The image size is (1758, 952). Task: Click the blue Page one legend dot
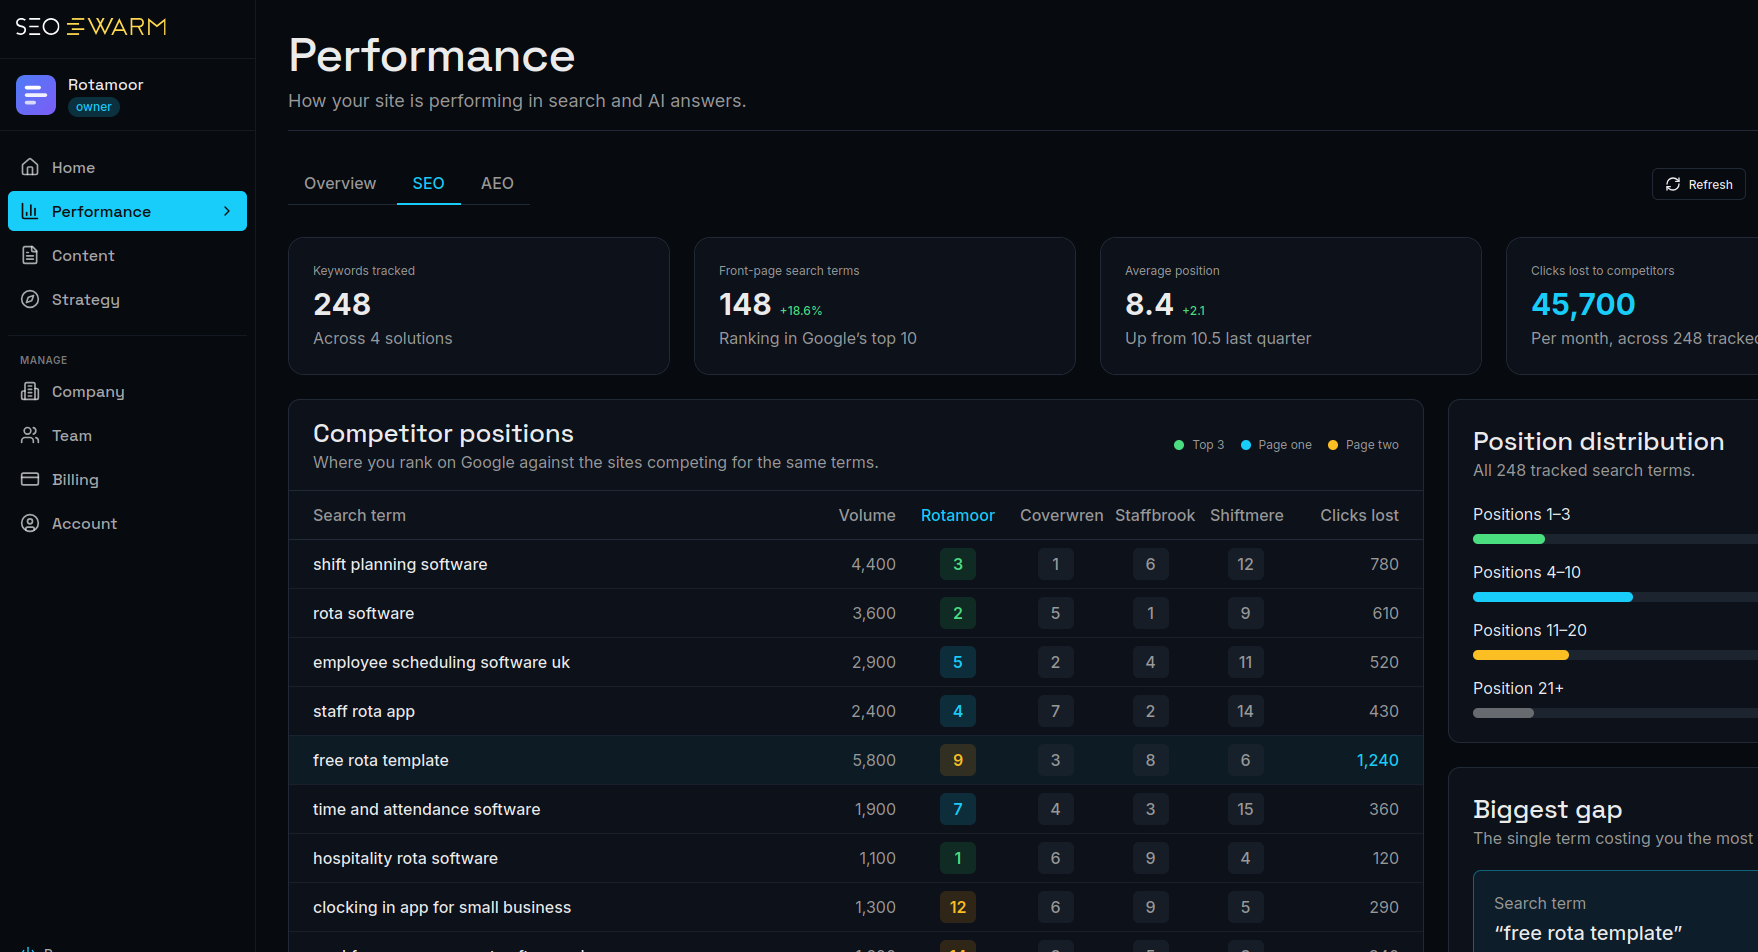[x=1246, y=445]
